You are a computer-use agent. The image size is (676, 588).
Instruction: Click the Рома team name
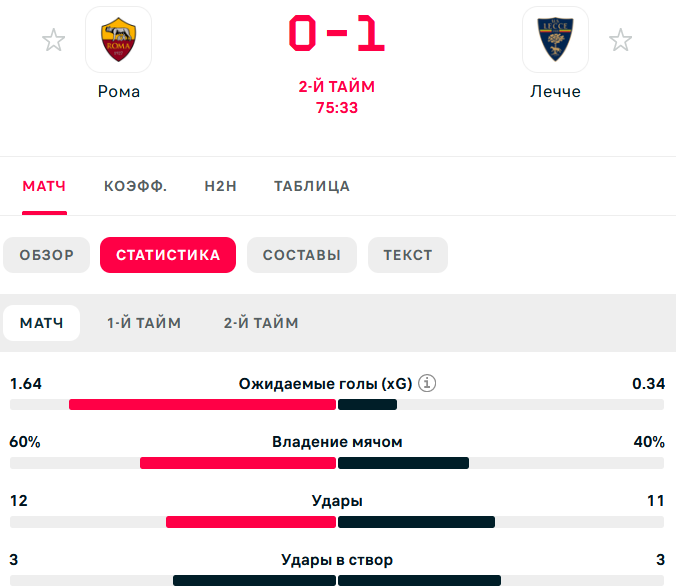(x=119, y=92)
